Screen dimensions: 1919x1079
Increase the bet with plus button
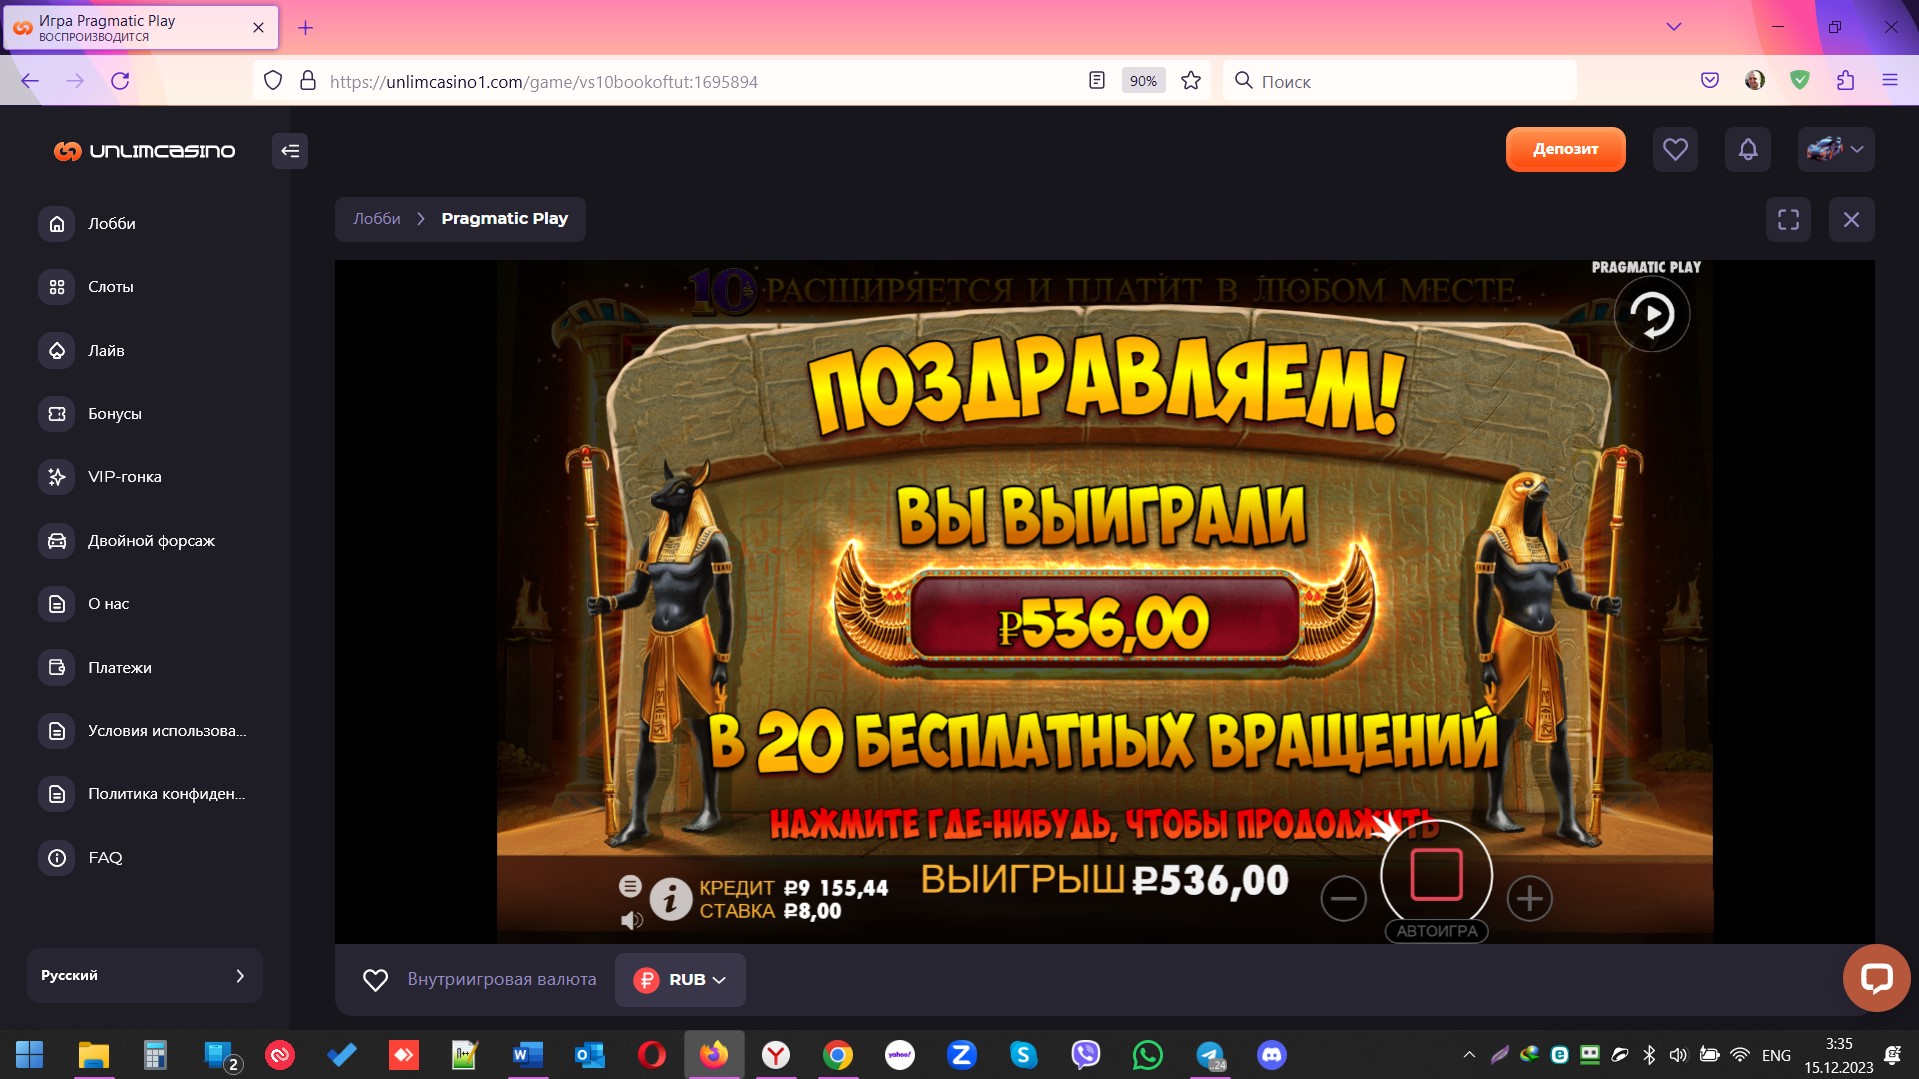[x=1529, y=899]
